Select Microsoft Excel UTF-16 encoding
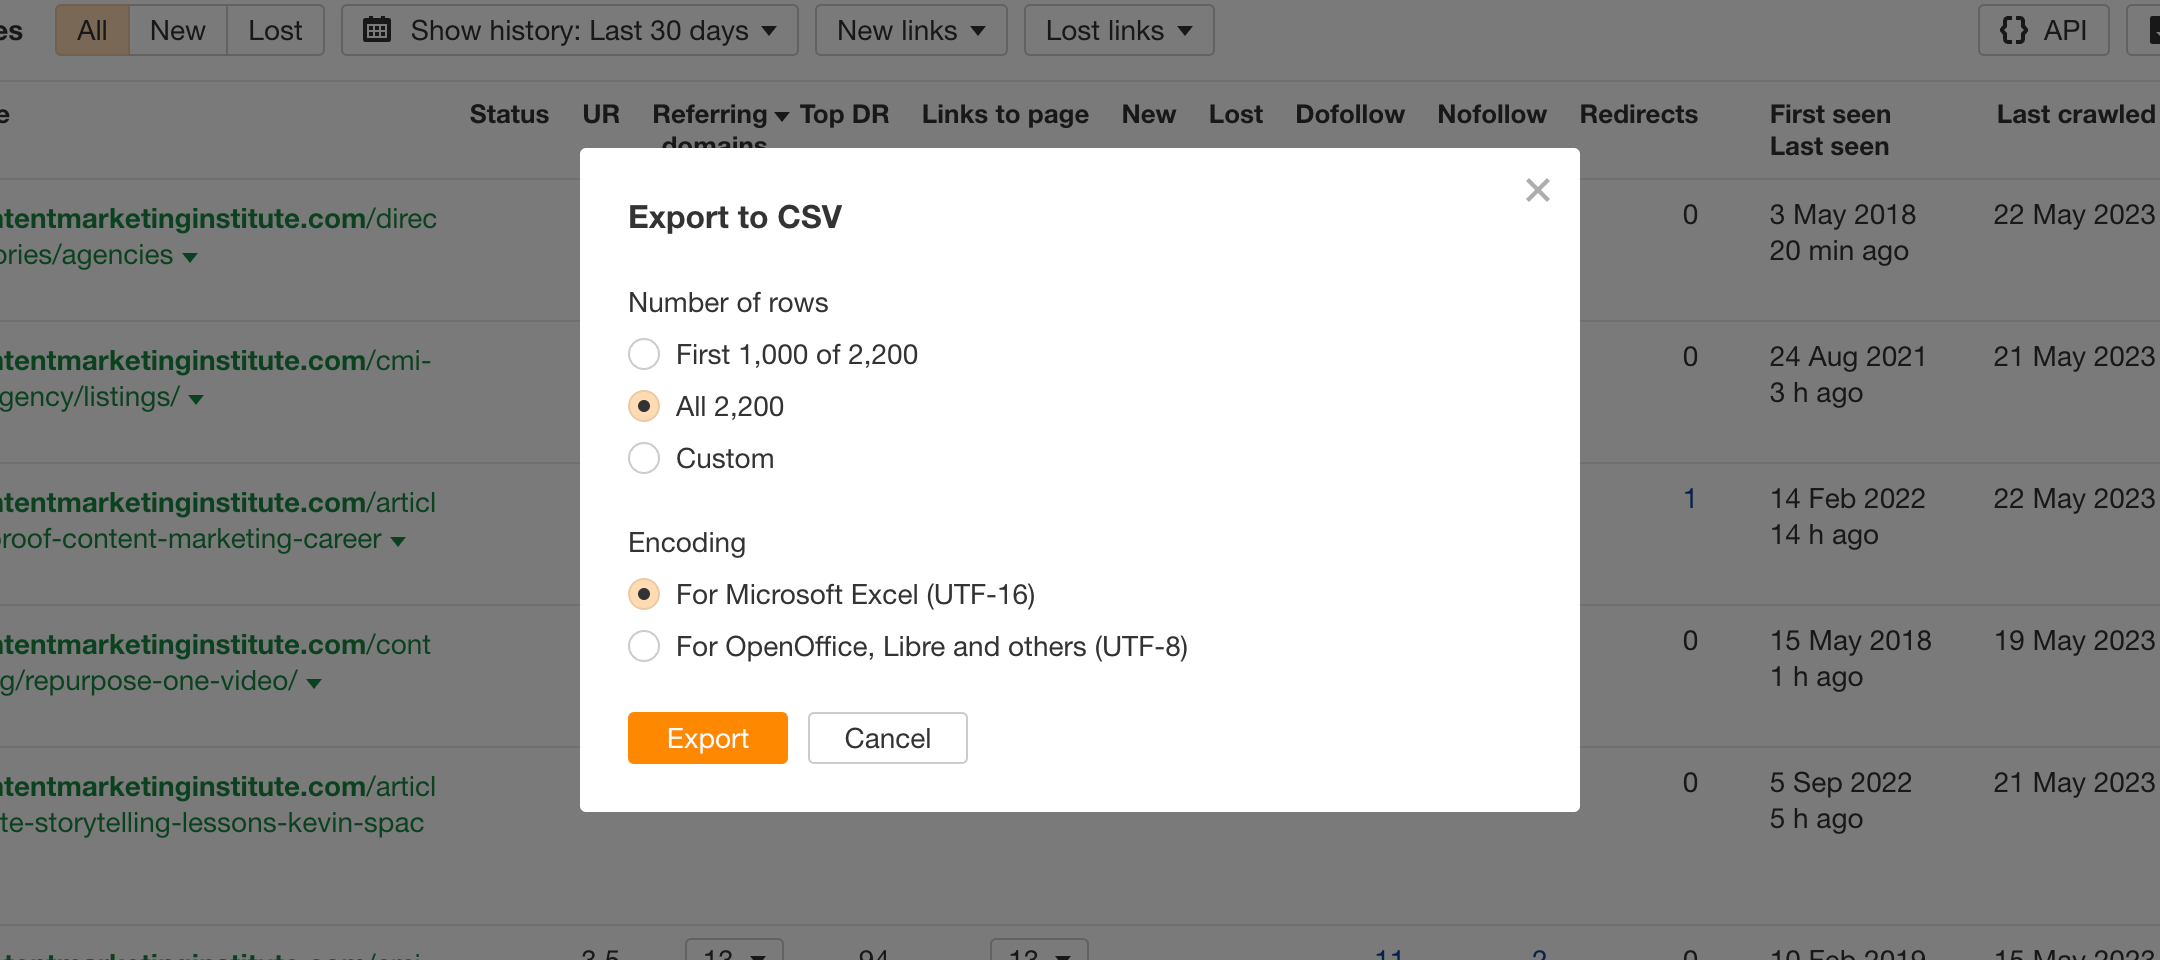This screenshot has width=2160, height=960. (644, 594)
